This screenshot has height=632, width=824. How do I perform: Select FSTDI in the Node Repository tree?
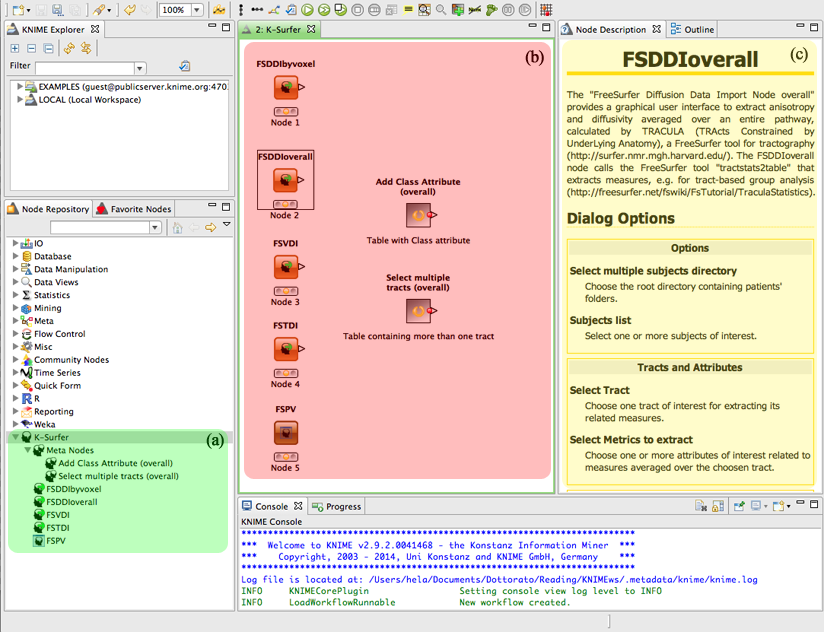coord(58,528)
